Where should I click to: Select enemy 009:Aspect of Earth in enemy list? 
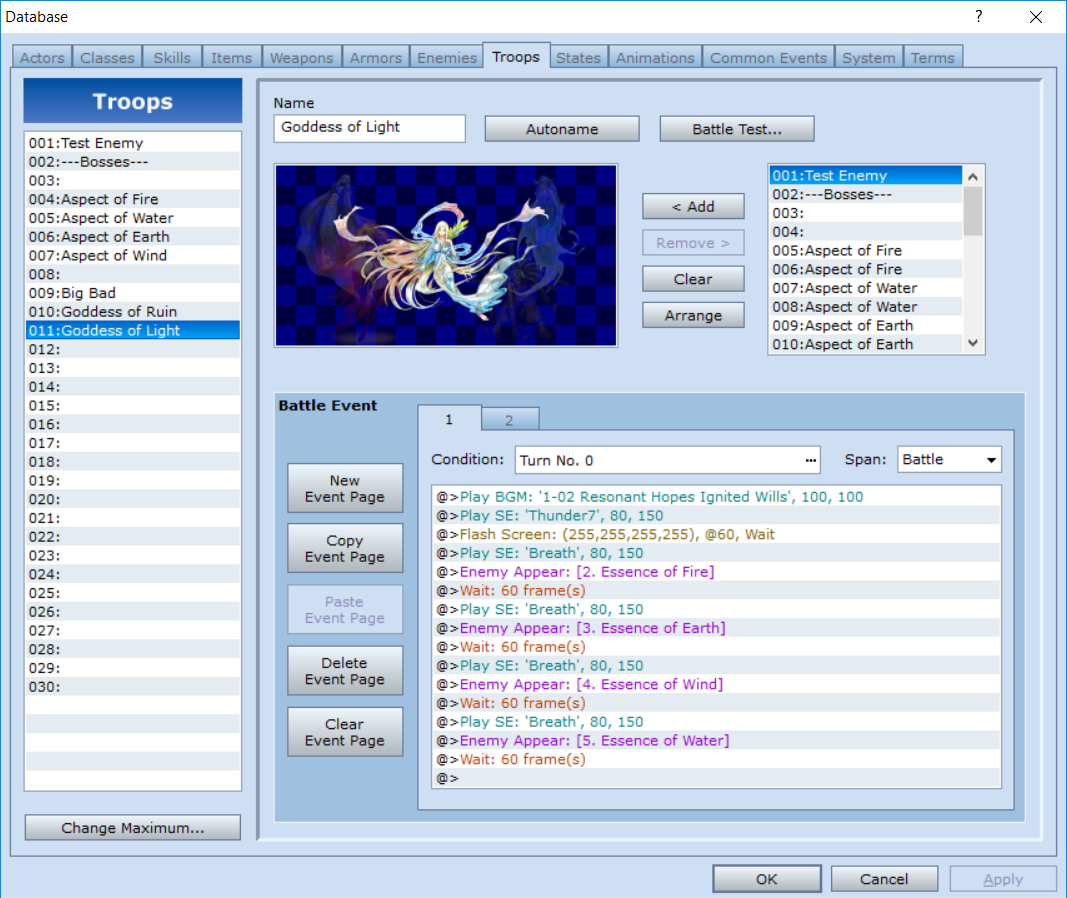[866, 326]
